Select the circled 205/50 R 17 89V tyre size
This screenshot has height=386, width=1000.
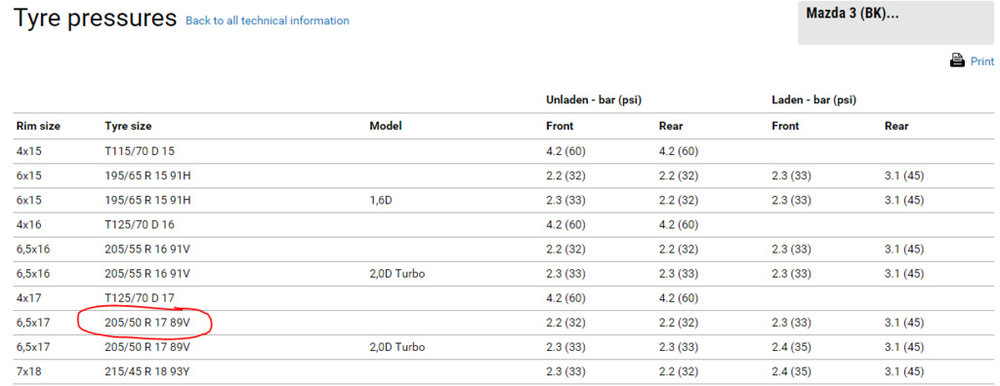point(147,323)
